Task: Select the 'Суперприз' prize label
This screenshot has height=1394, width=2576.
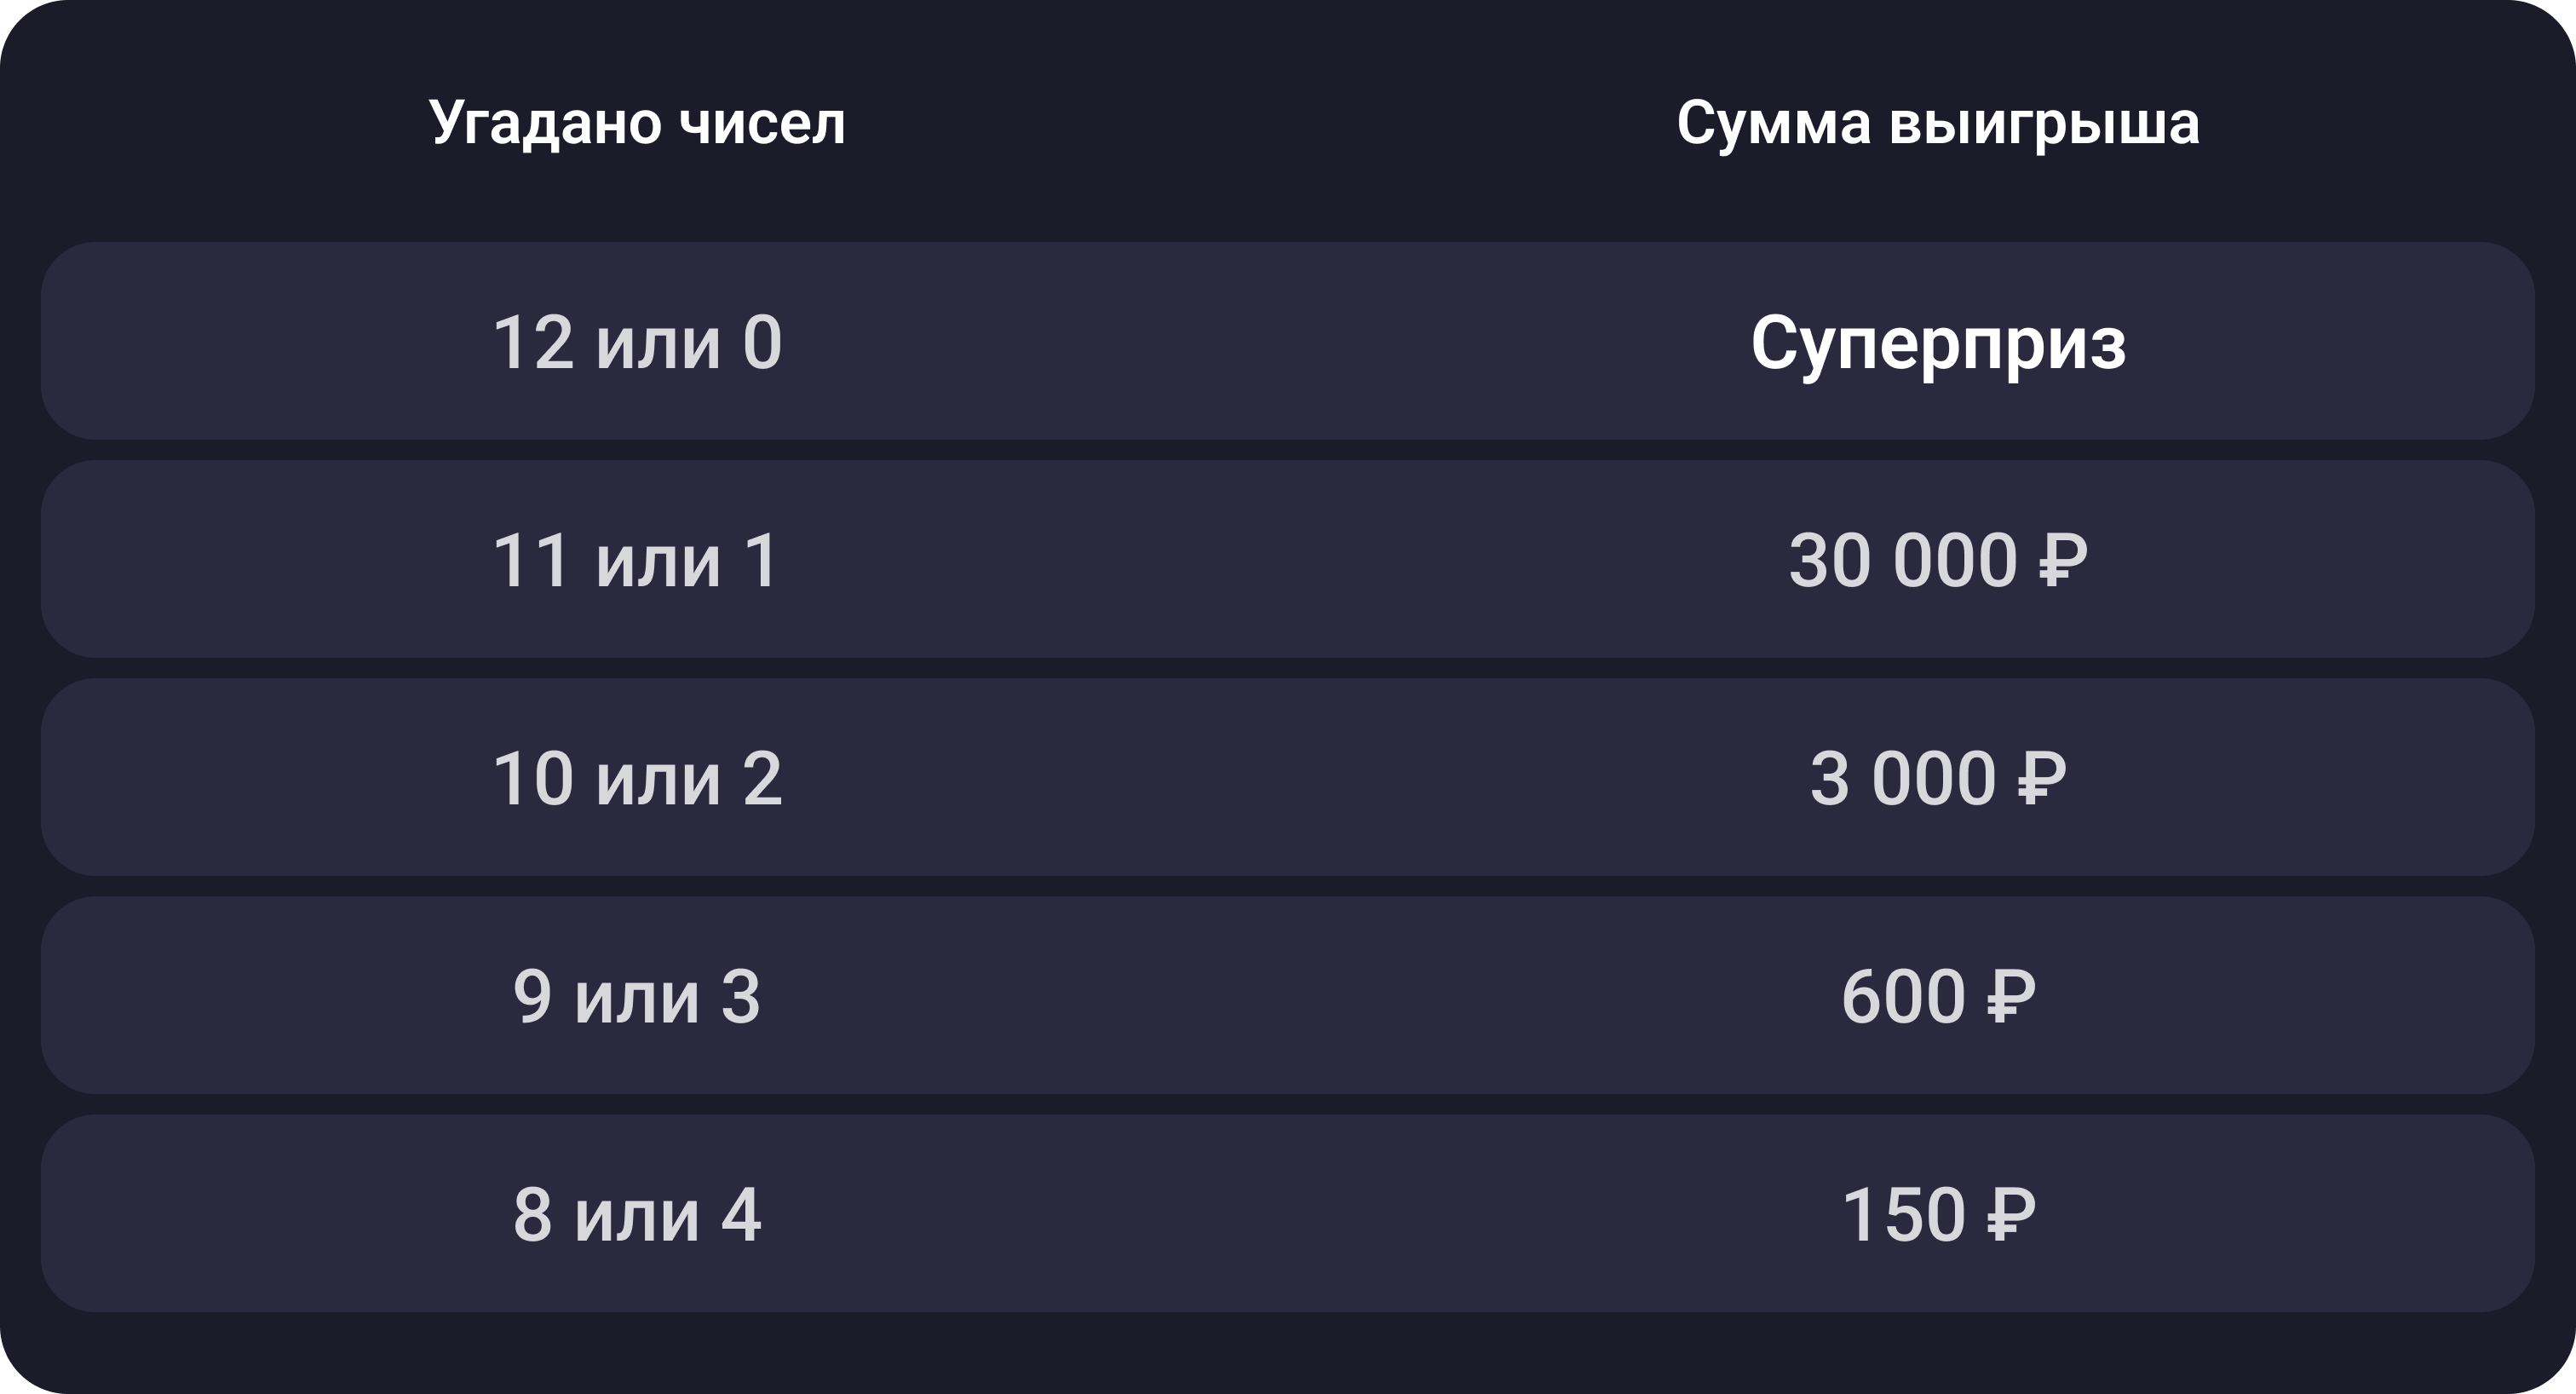Action: pos(1937,343)
